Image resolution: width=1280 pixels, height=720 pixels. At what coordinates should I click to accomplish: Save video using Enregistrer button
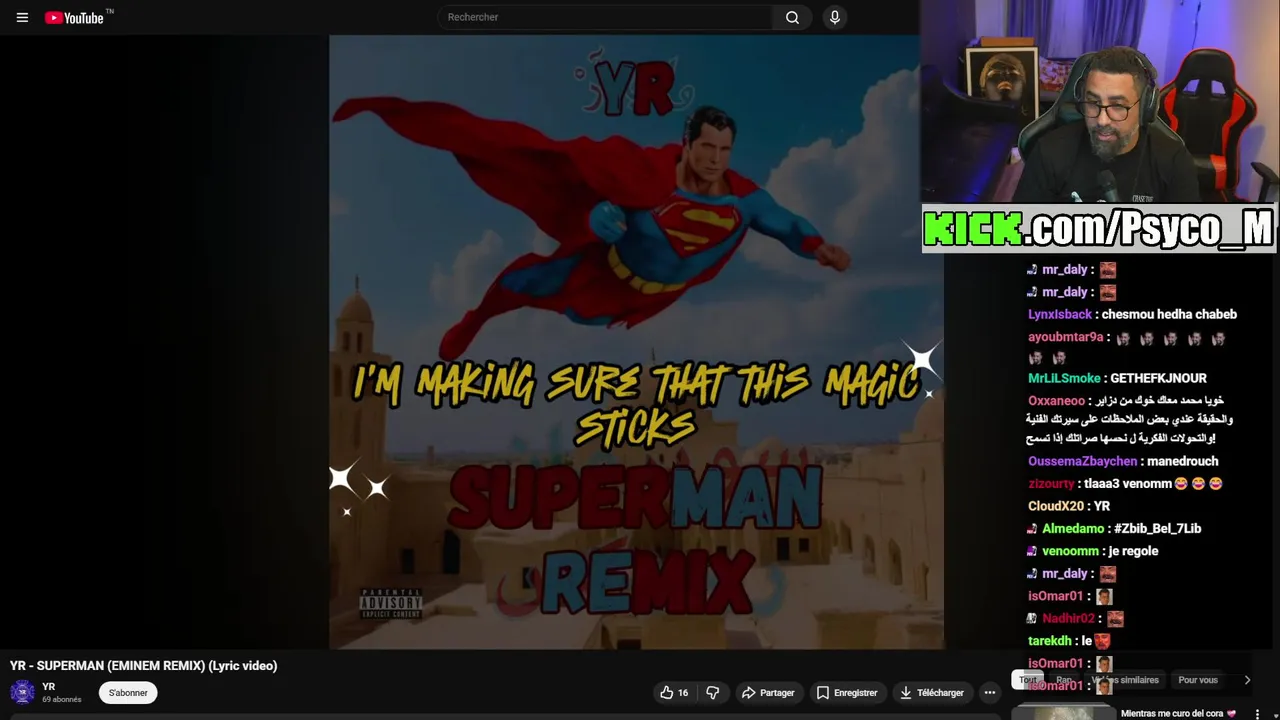(847, 692)
